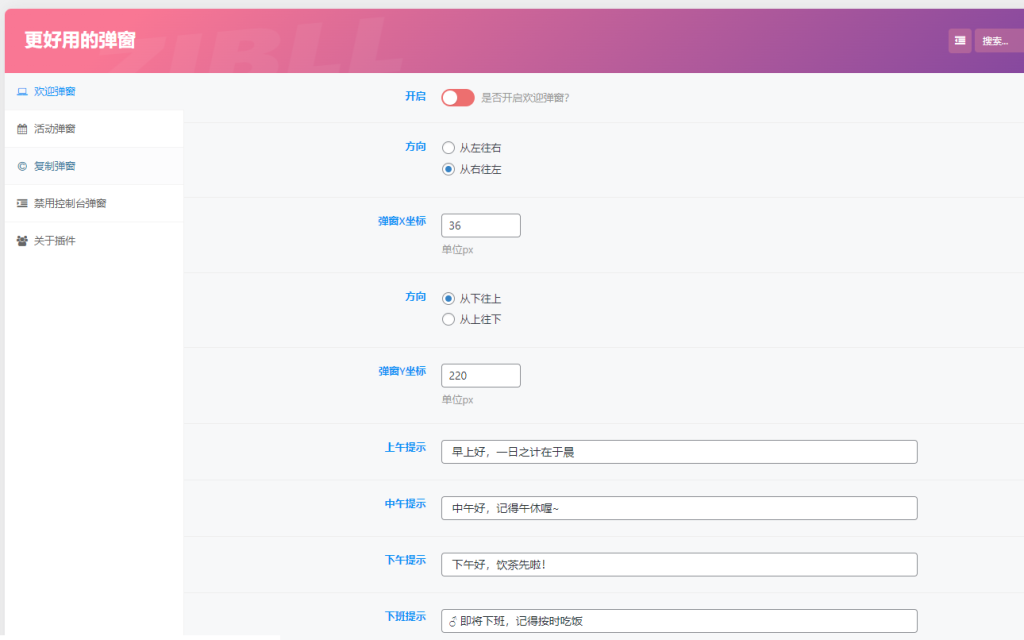Click 单位px hint under Y coordinate

[x=457, y=400]
